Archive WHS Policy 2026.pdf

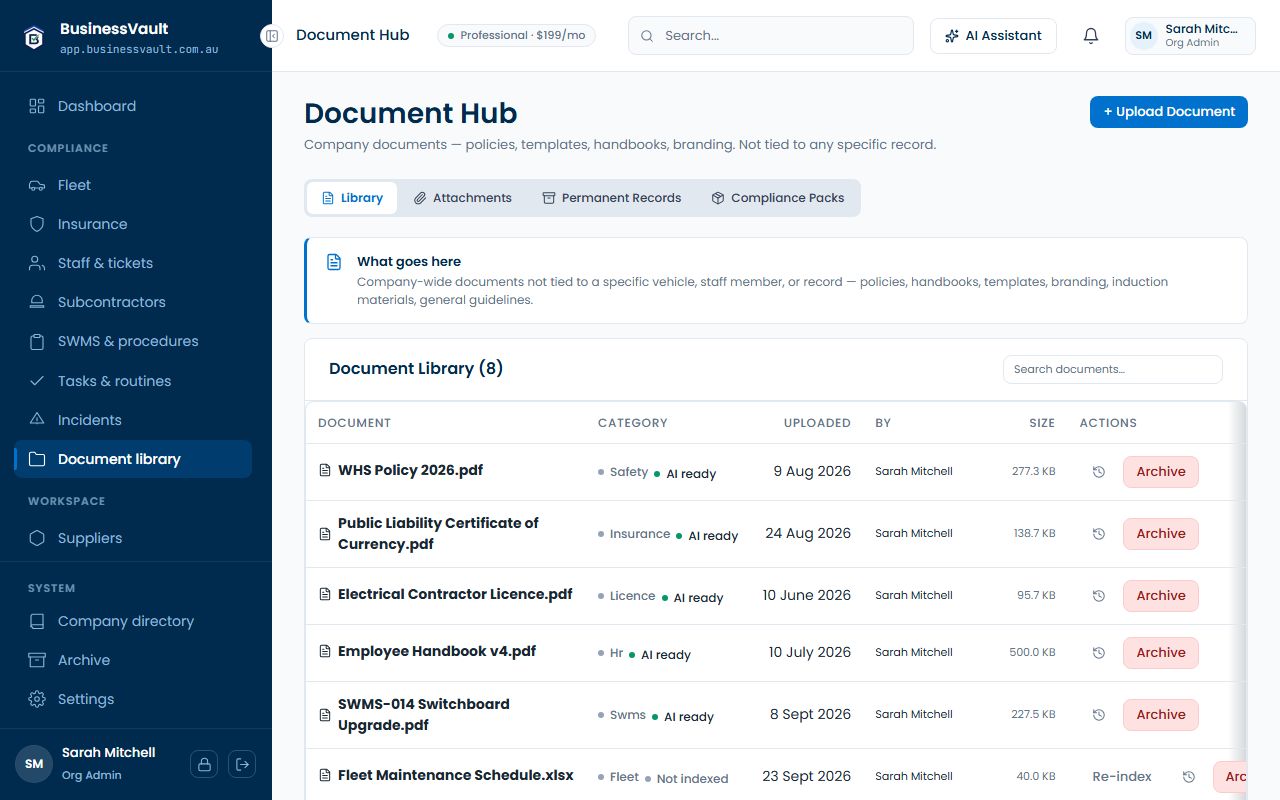[x=1161, y=472]
